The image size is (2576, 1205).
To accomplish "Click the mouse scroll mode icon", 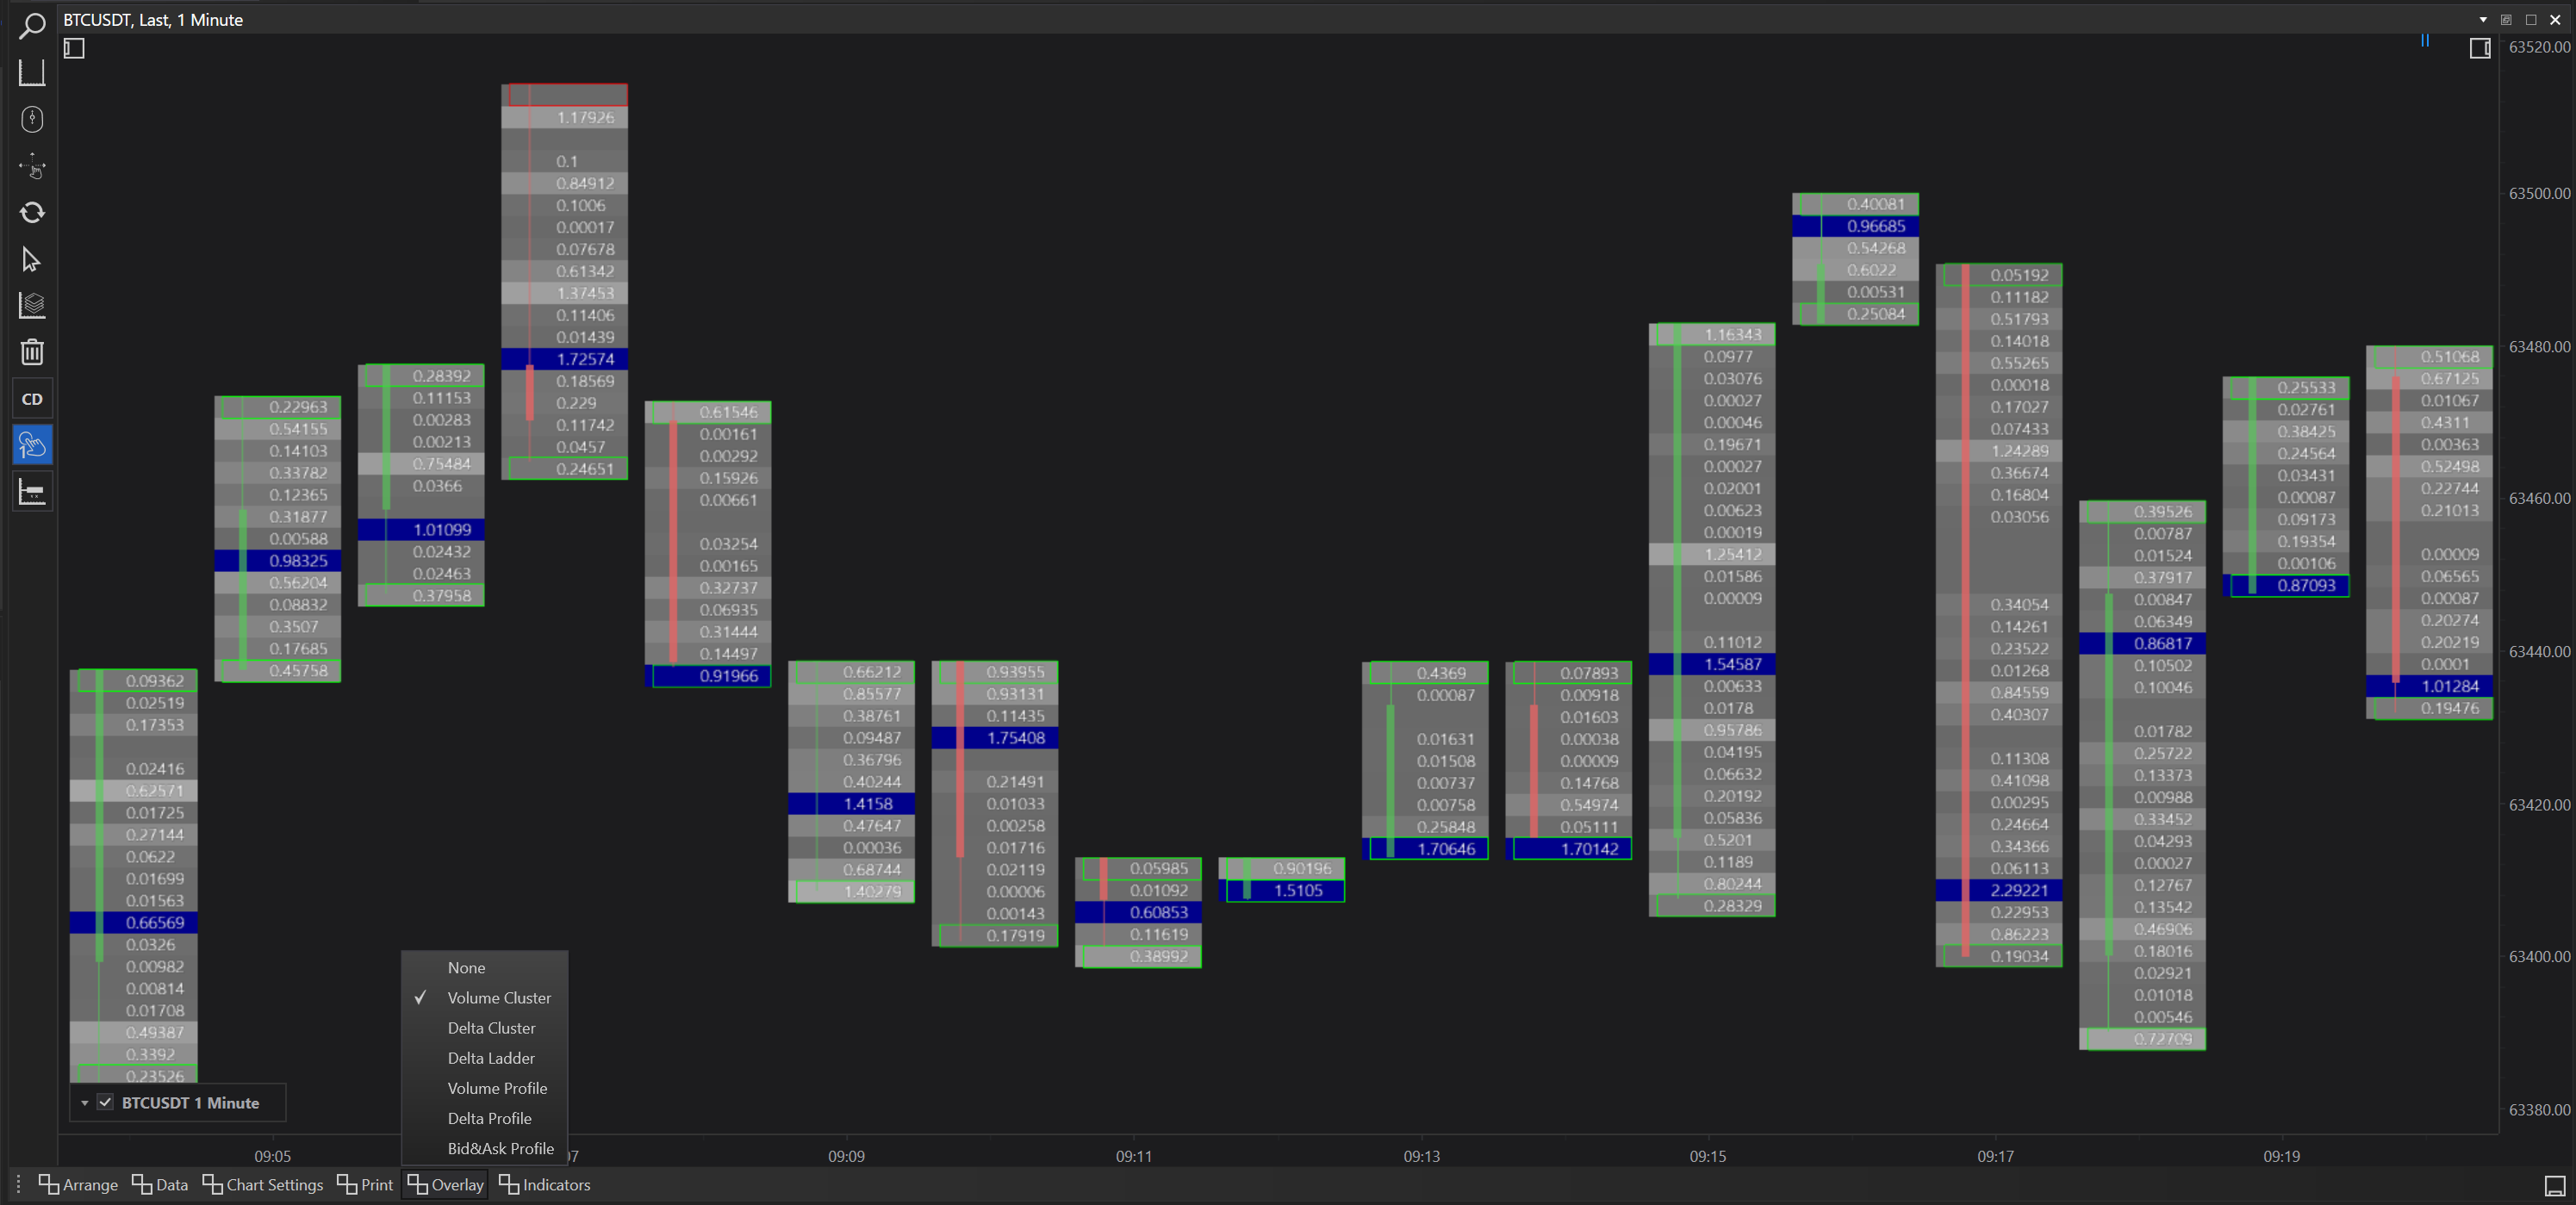I will pos(32,119).
